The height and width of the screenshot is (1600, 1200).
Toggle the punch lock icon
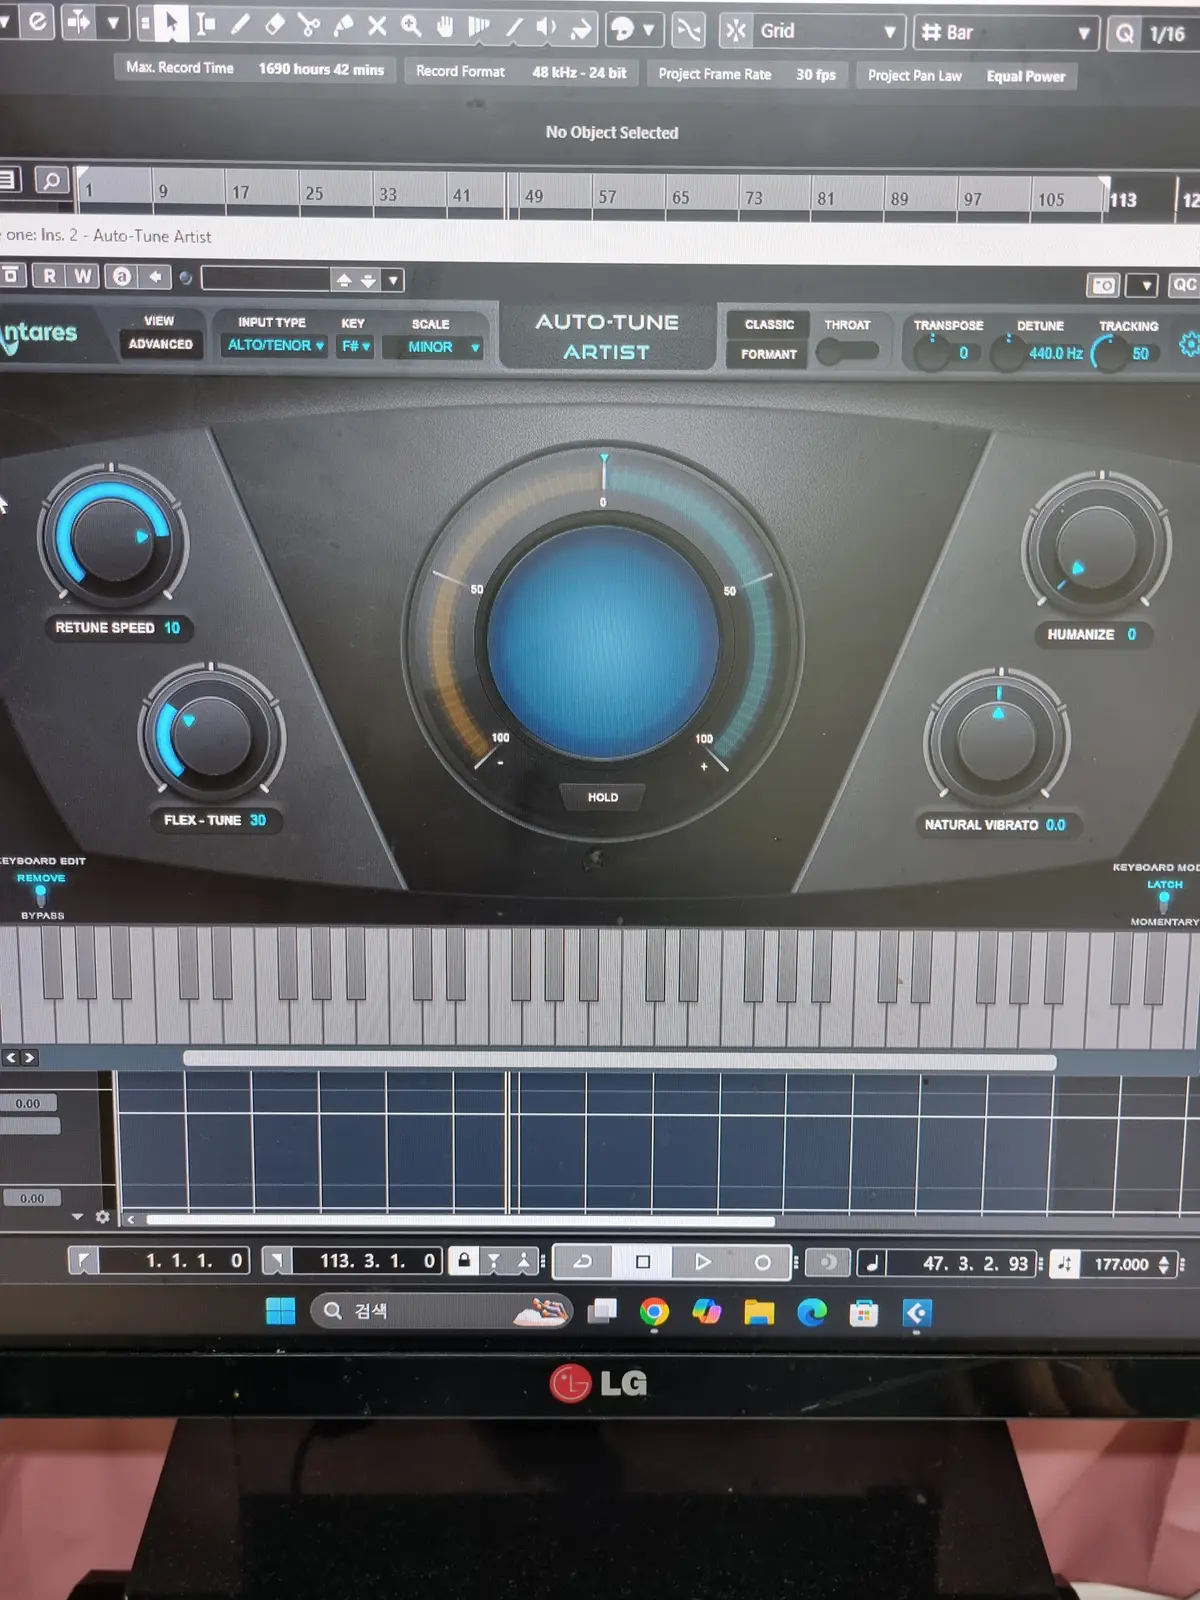(463, 1261)
